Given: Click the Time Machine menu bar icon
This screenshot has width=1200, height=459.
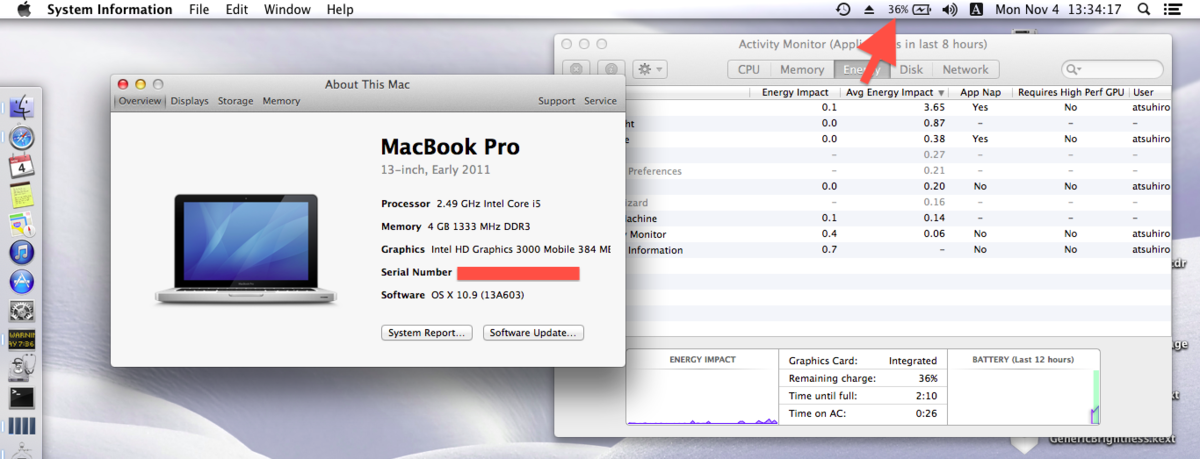Looking at the screenshot, I should (x=843, y=9).
